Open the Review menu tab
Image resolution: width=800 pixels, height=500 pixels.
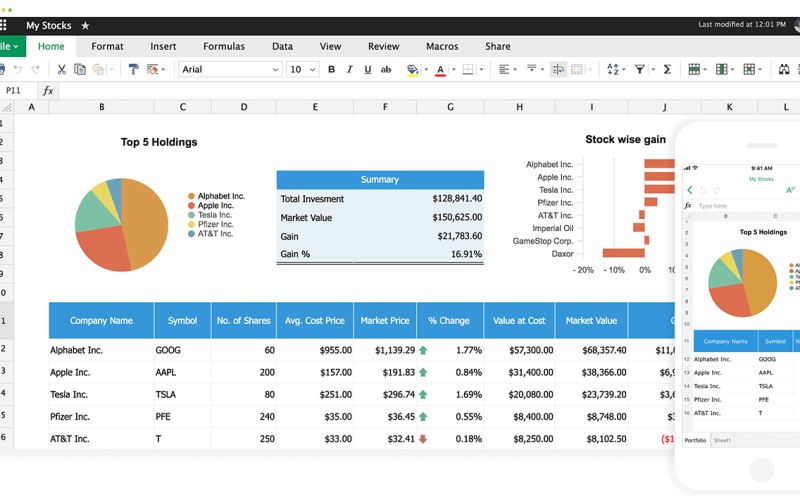384,46
